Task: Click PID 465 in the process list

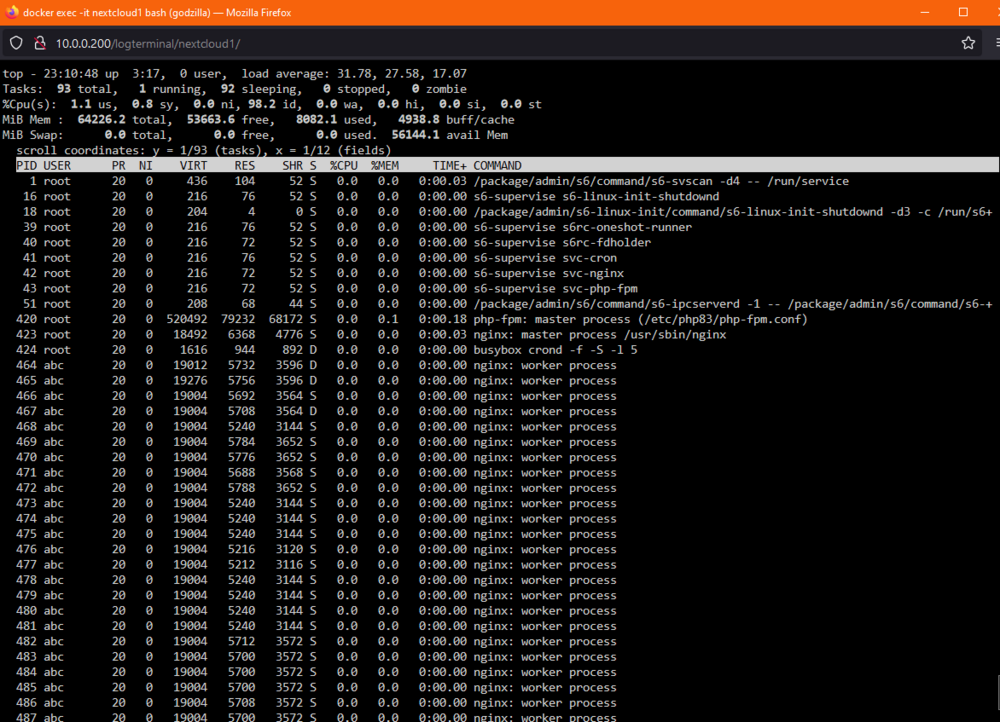Action: (x=26, y=380)
